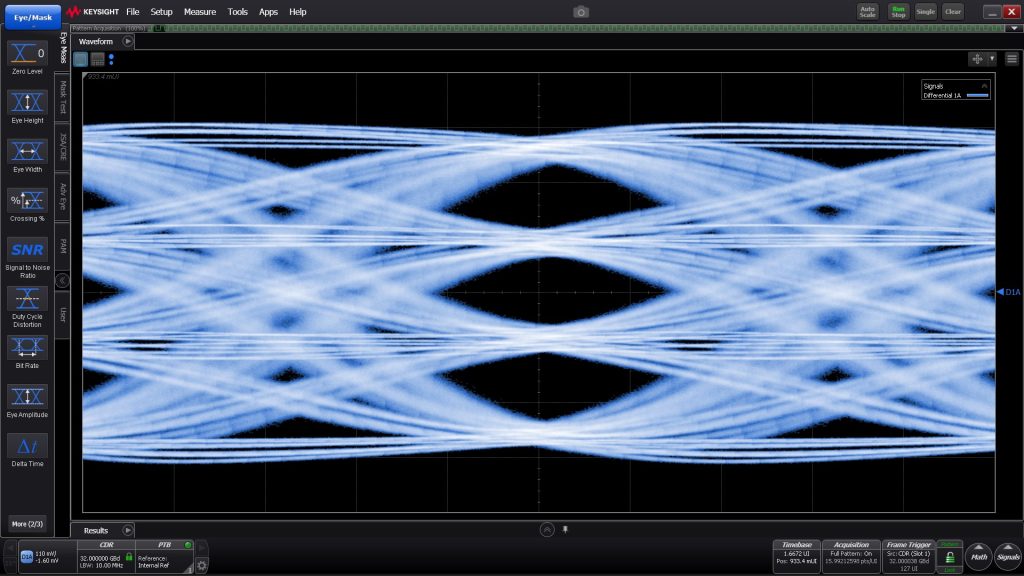Select the Crossing % measurement

(x=27, y=200)
